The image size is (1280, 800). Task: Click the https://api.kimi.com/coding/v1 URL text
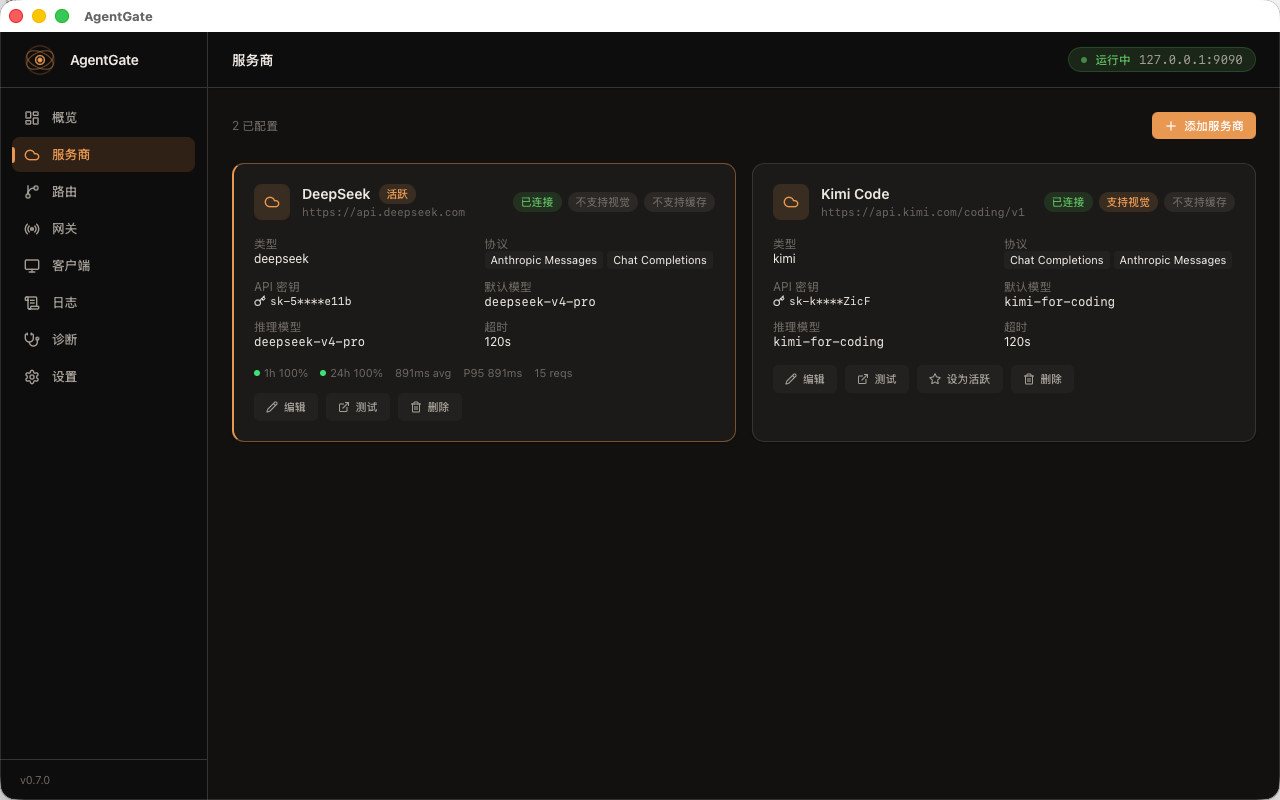(x=923, y=212)
